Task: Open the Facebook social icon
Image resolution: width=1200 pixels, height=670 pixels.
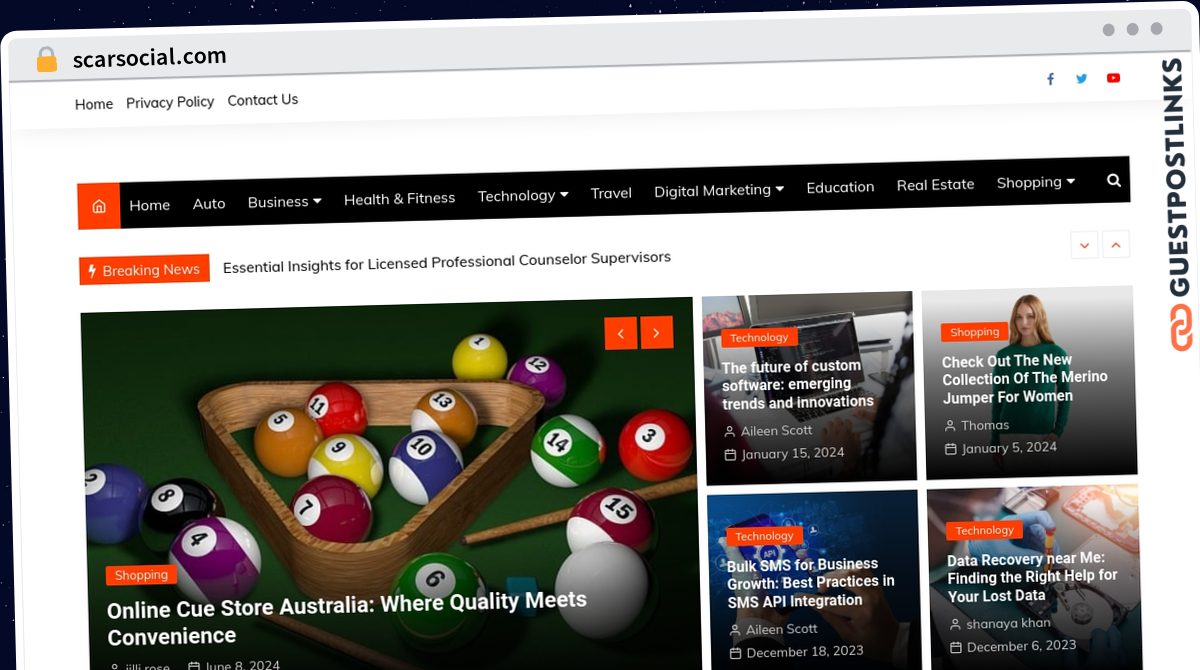Action: point(1050,79)
